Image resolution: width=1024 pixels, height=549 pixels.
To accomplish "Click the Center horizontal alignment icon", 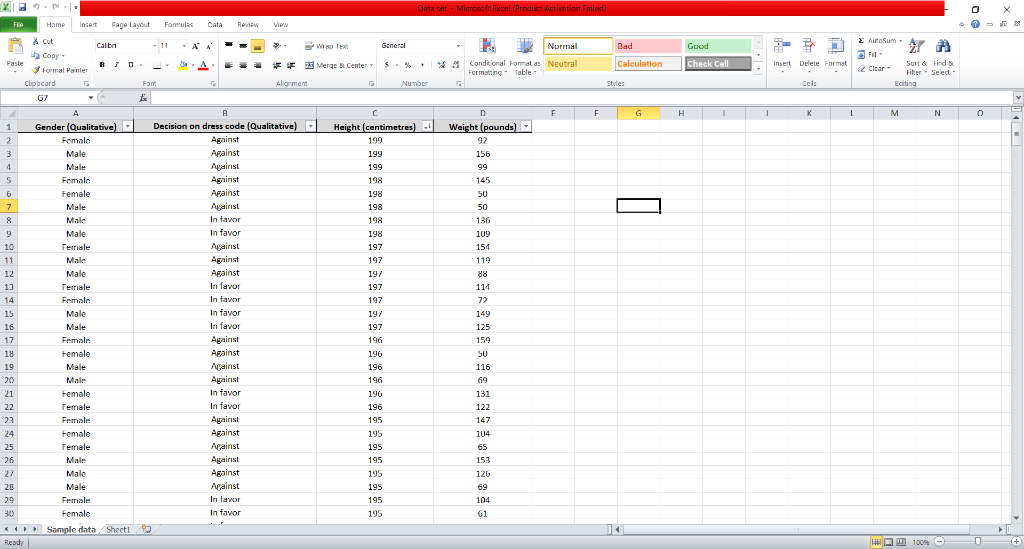I will 243,65.
